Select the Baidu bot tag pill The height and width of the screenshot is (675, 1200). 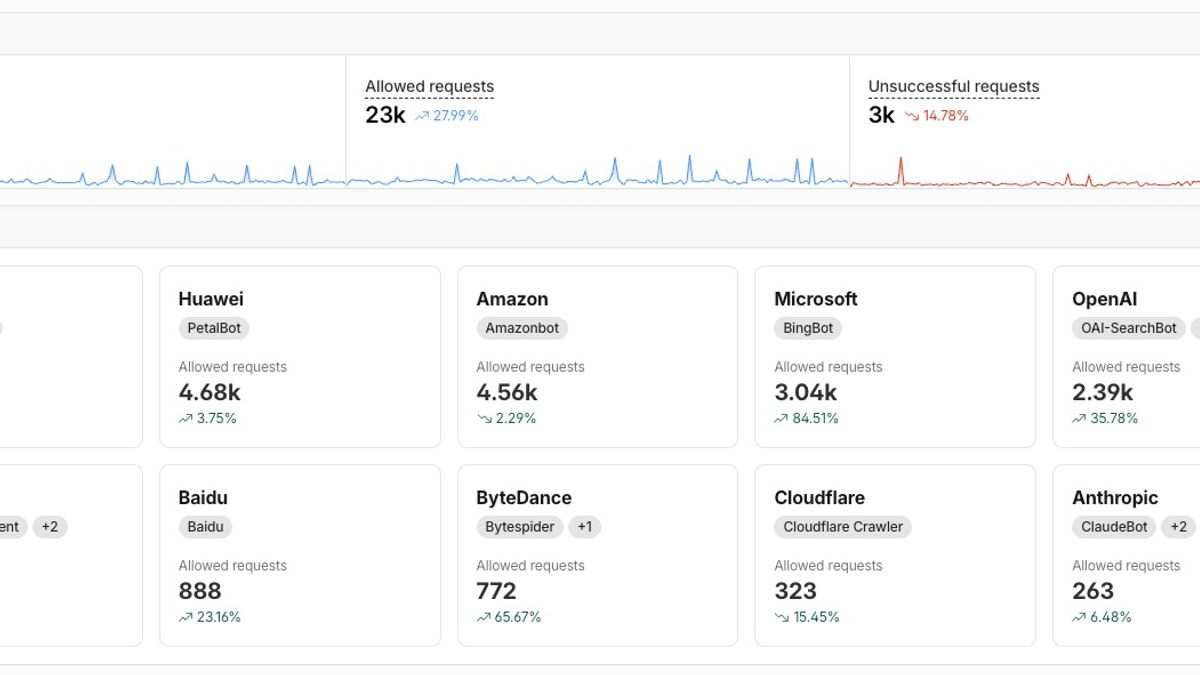(x=206, y=527)
